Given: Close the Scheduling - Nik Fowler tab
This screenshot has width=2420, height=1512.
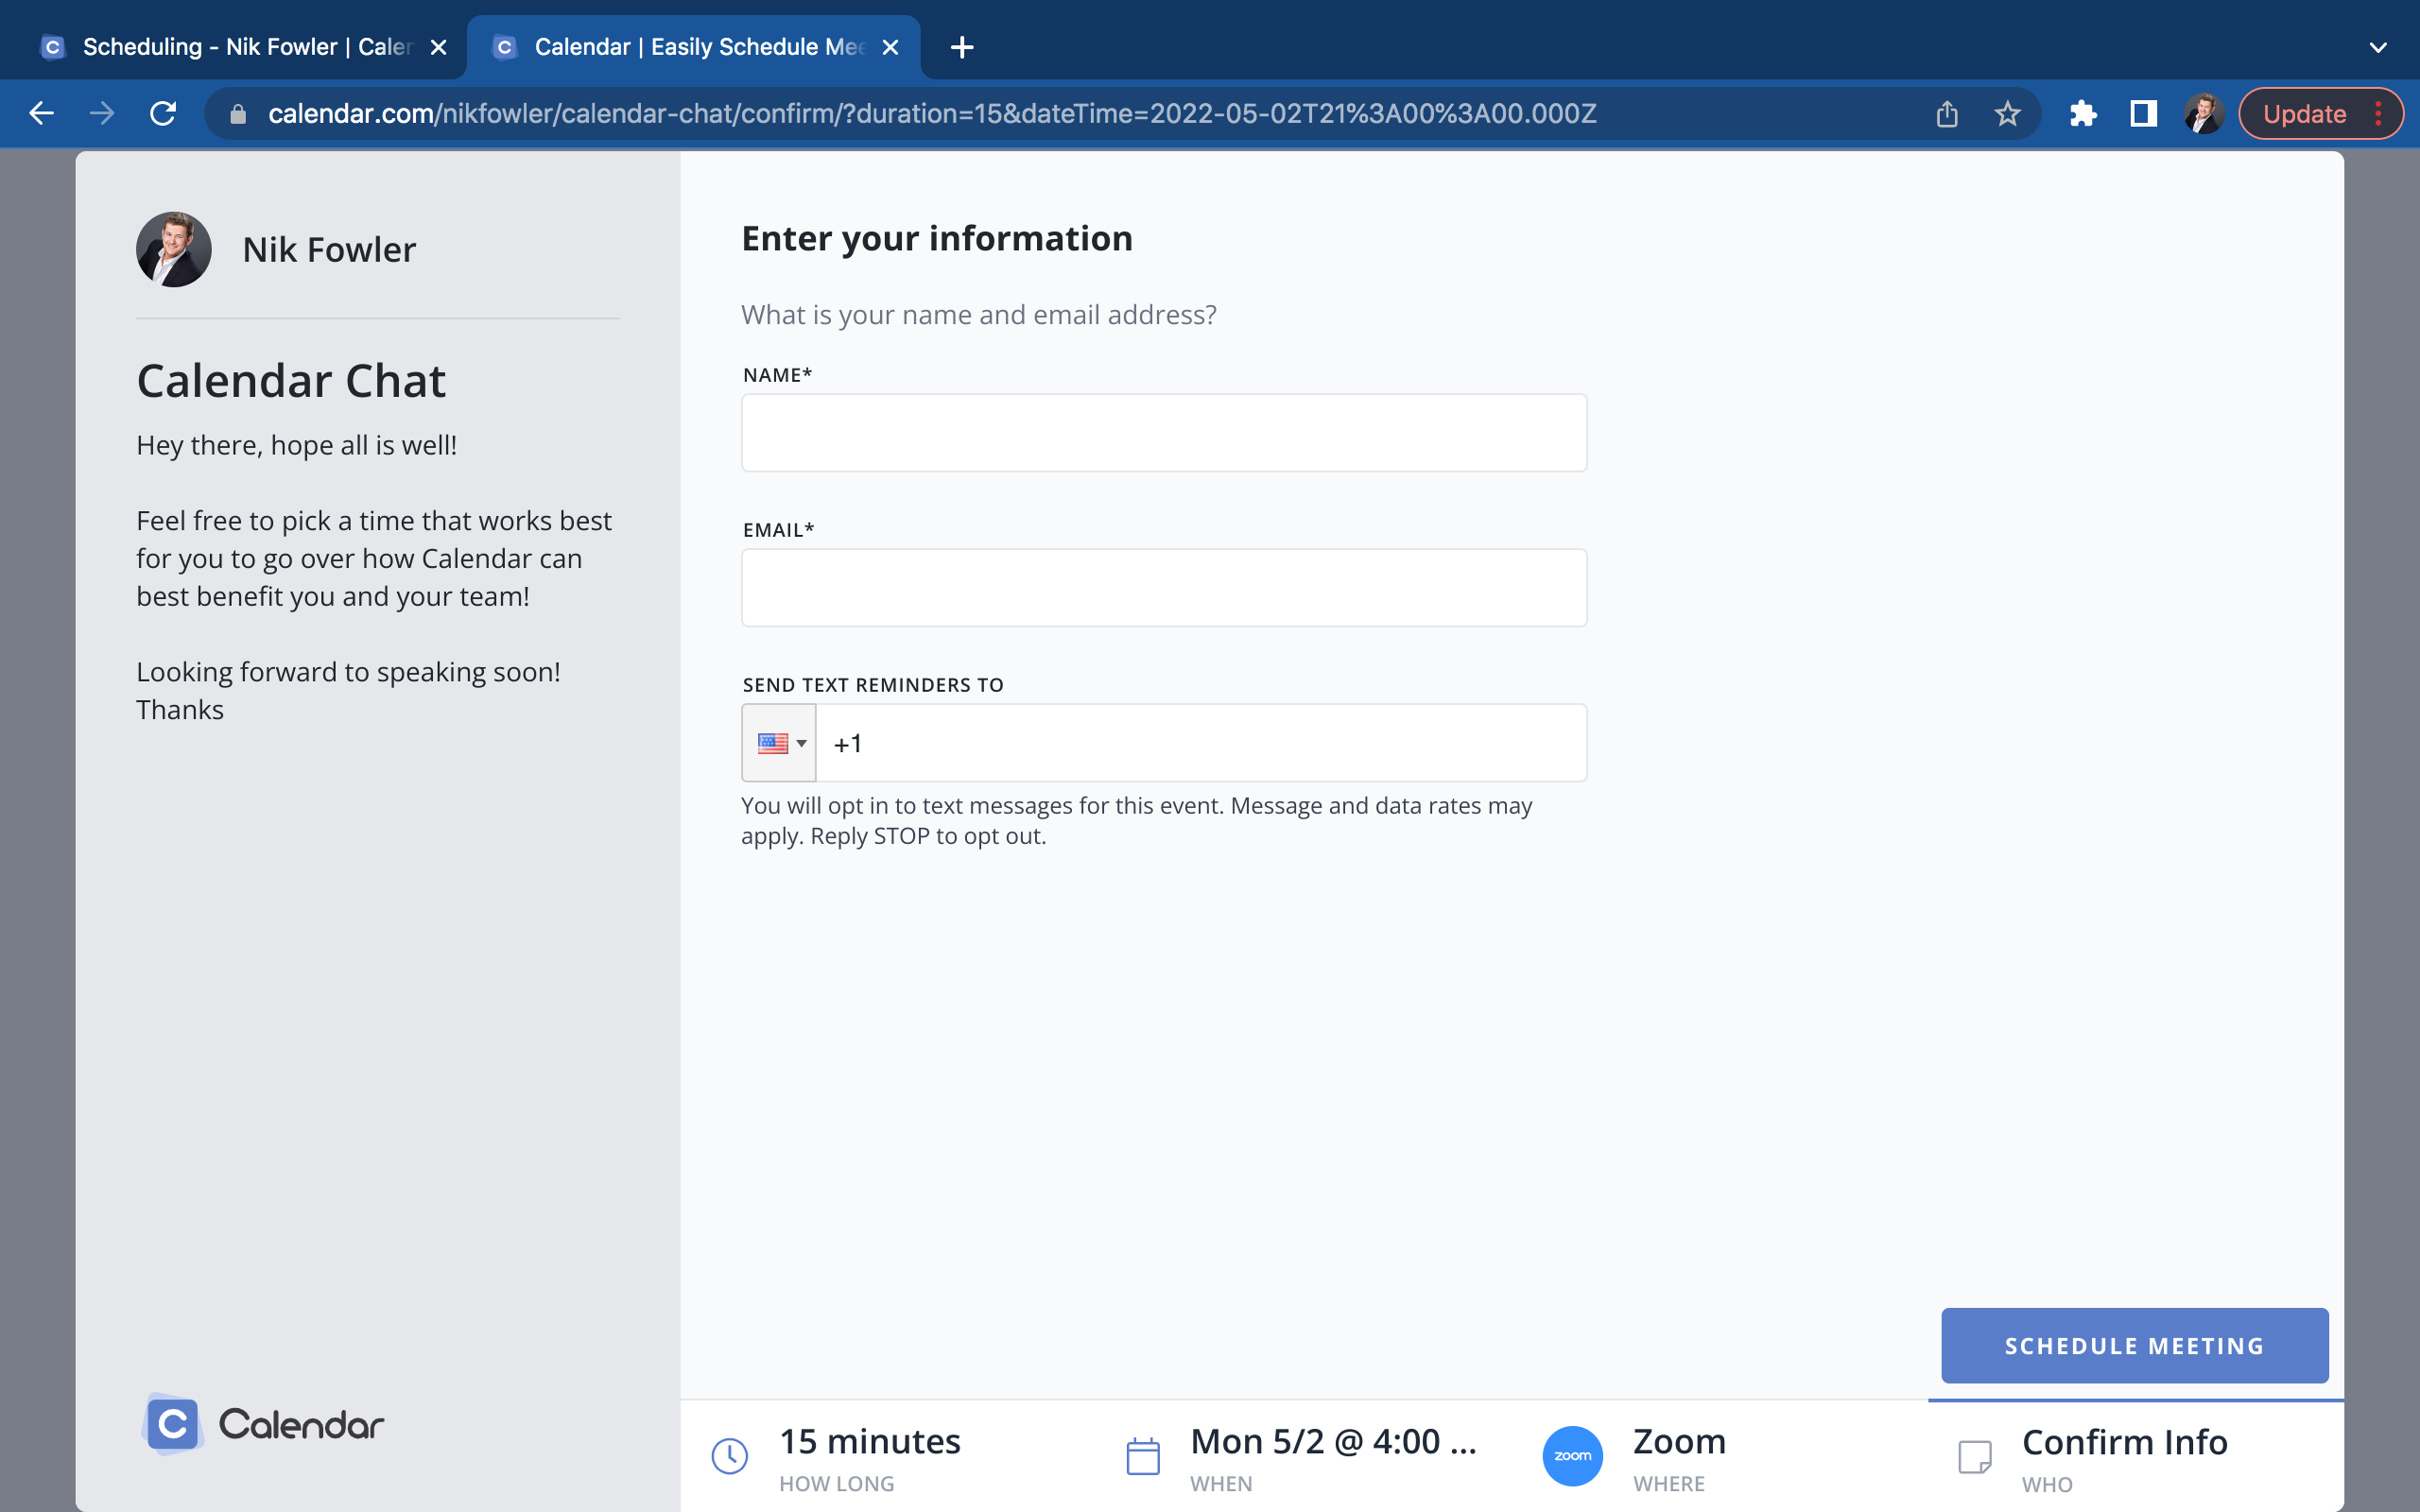Looking at the screenshot, I should pyautogui.click(x=438, y=47).
